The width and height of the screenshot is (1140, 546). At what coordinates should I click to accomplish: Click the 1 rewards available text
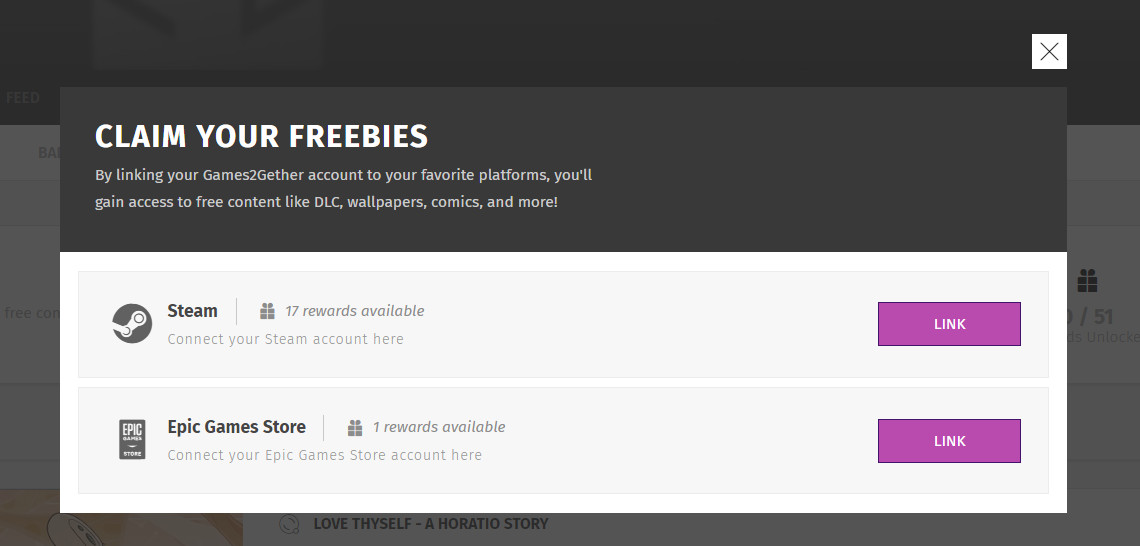[438, 427]
